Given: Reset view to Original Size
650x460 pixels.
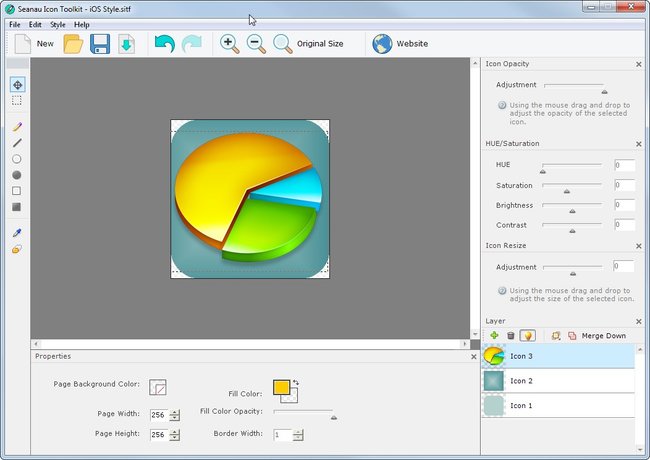Looking at the screenshot, I should pos(308,44).
